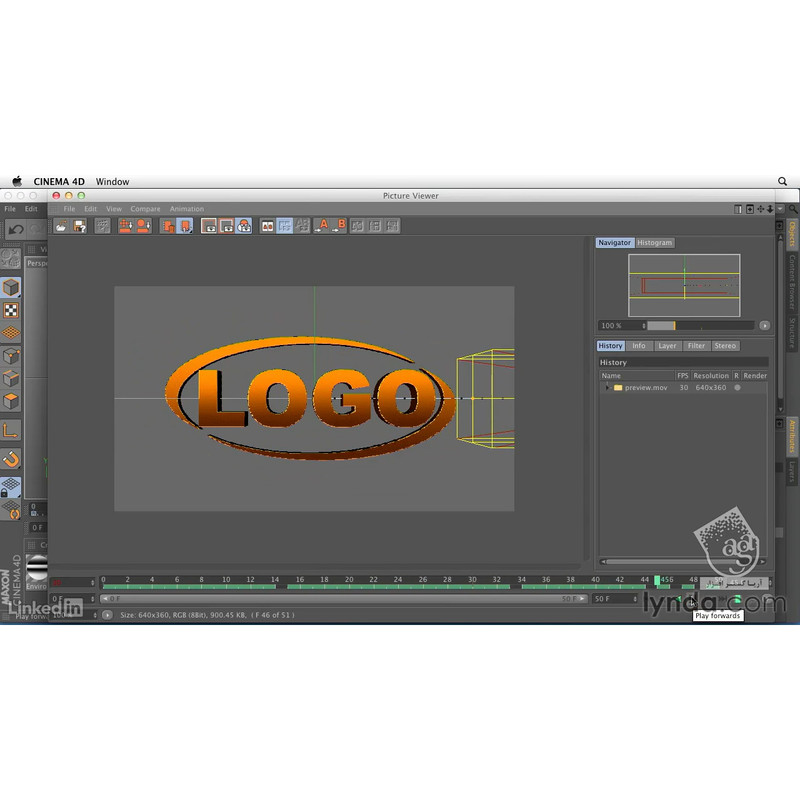Click the 50 F end frame field
Image resolution: width=800 pixels, height=800 pixels.
pyautogui.click(x=616, y=599)
